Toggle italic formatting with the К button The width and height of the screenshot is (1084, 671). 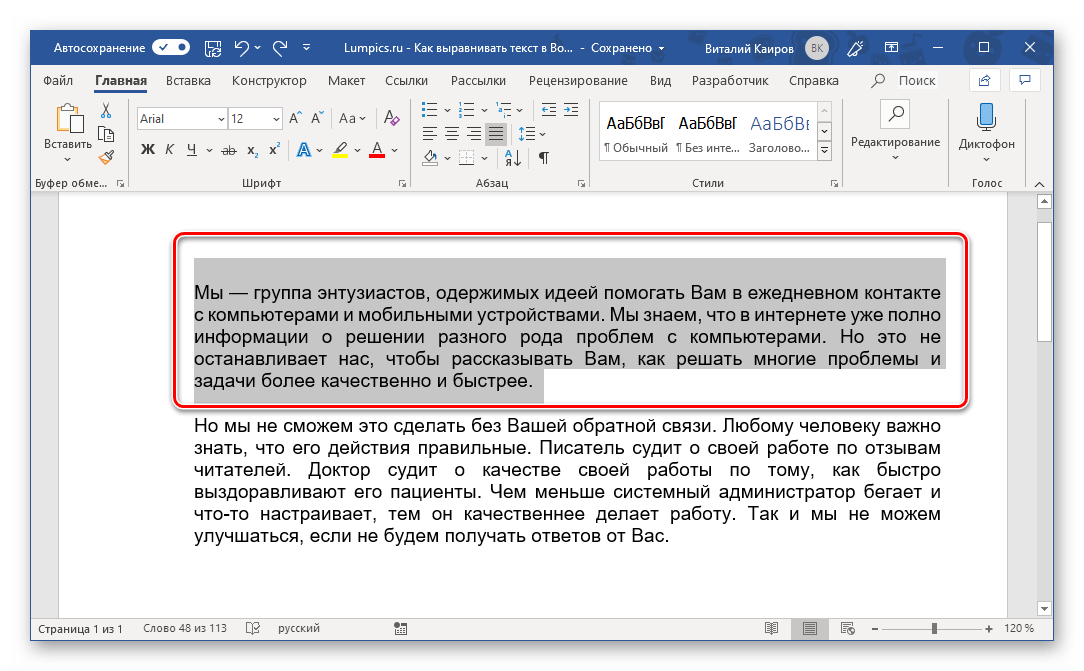pyautogui.click(x=168, y=151)
